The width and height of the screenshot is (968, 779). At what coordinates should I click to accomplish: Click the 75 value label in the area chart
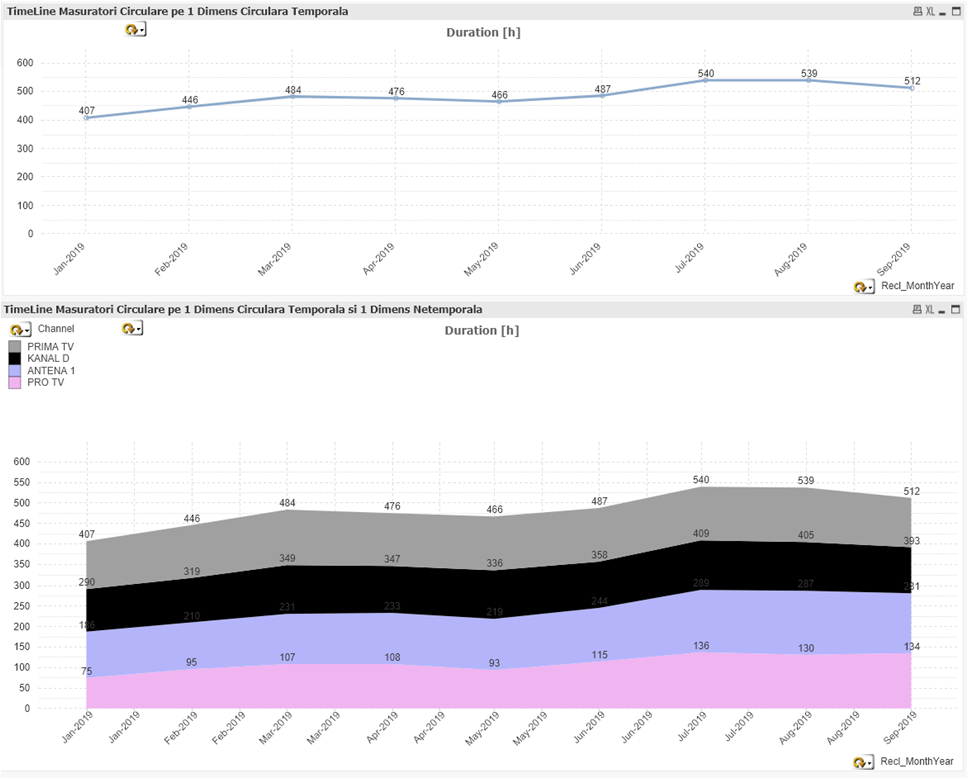point(86,672)
